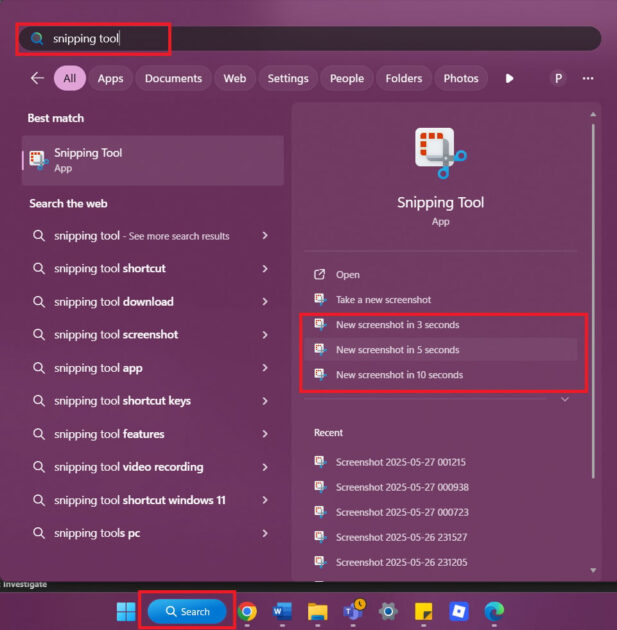The image size is (617, 630).
Task: Click magnifier beside snipping tools pc
Action: [39, 533]
